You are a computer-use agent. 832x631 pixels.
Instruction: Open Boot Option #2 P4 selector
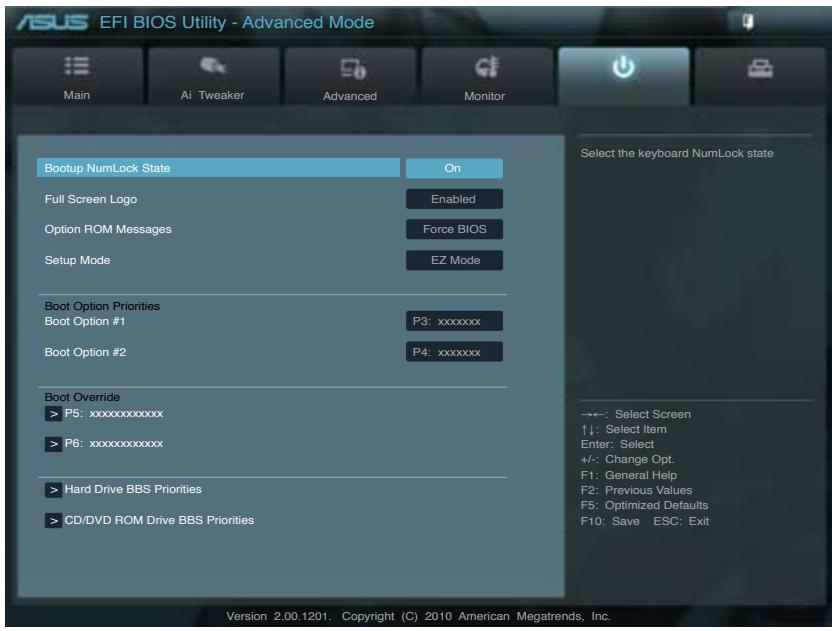pyautogui.click(x=454, y=352)
